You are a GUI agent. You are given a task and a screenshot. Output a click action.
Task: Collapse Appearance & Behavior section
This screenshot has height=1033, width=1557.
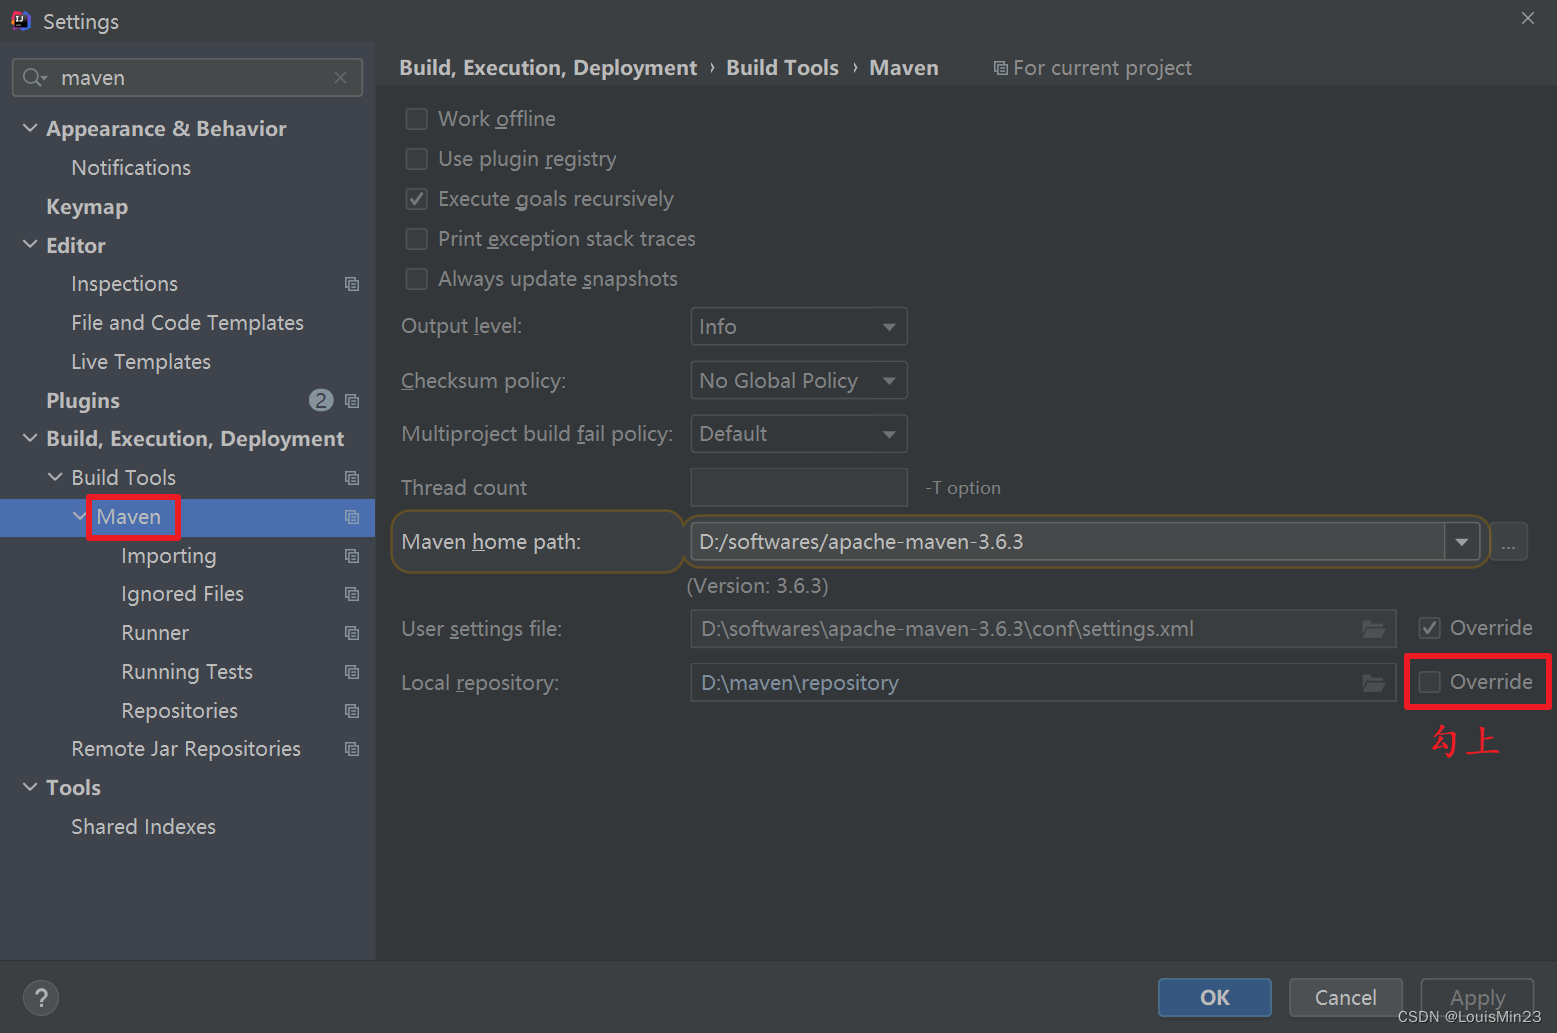30,128
